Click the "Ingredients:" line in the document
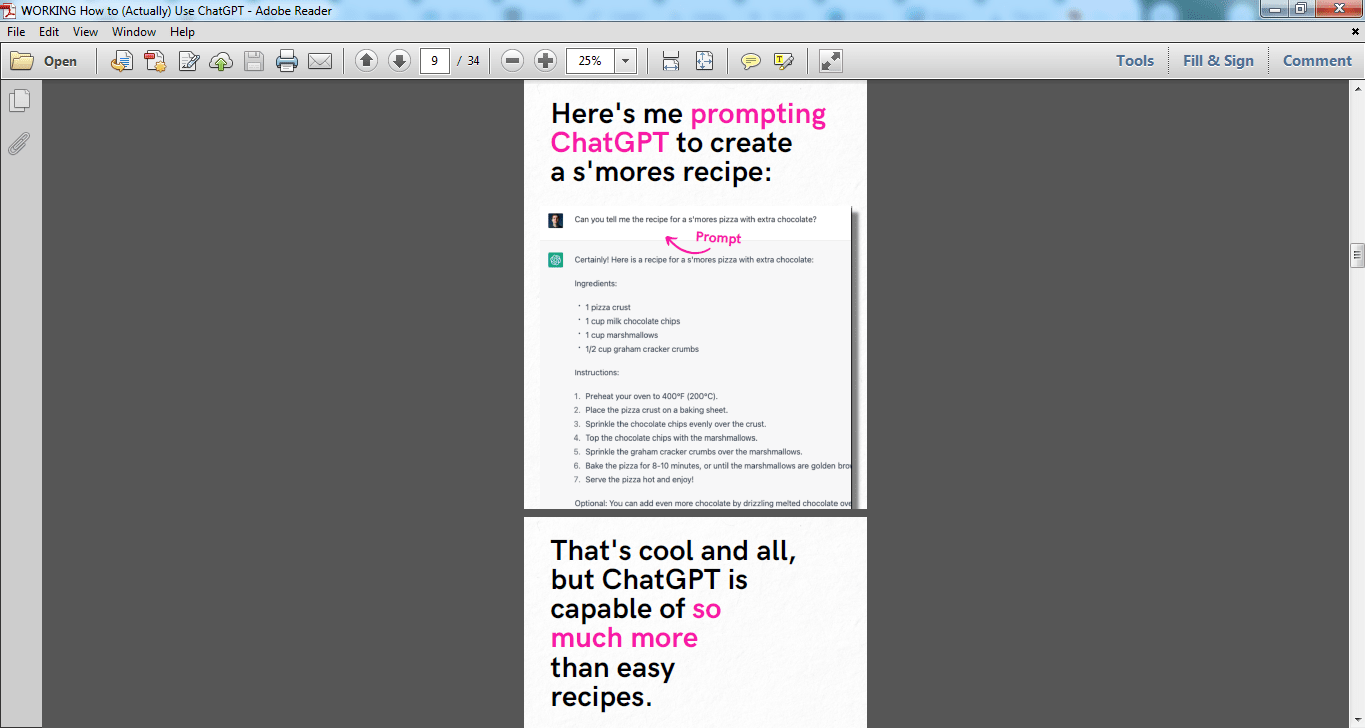 point(596,284)
